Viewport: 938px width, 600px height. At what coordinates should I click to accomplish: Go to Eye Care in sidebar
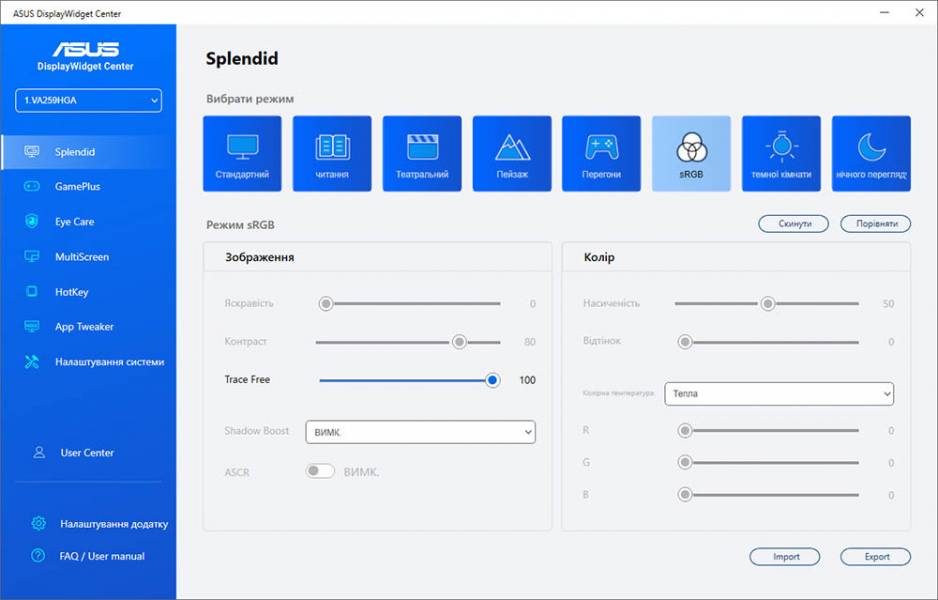74,222
